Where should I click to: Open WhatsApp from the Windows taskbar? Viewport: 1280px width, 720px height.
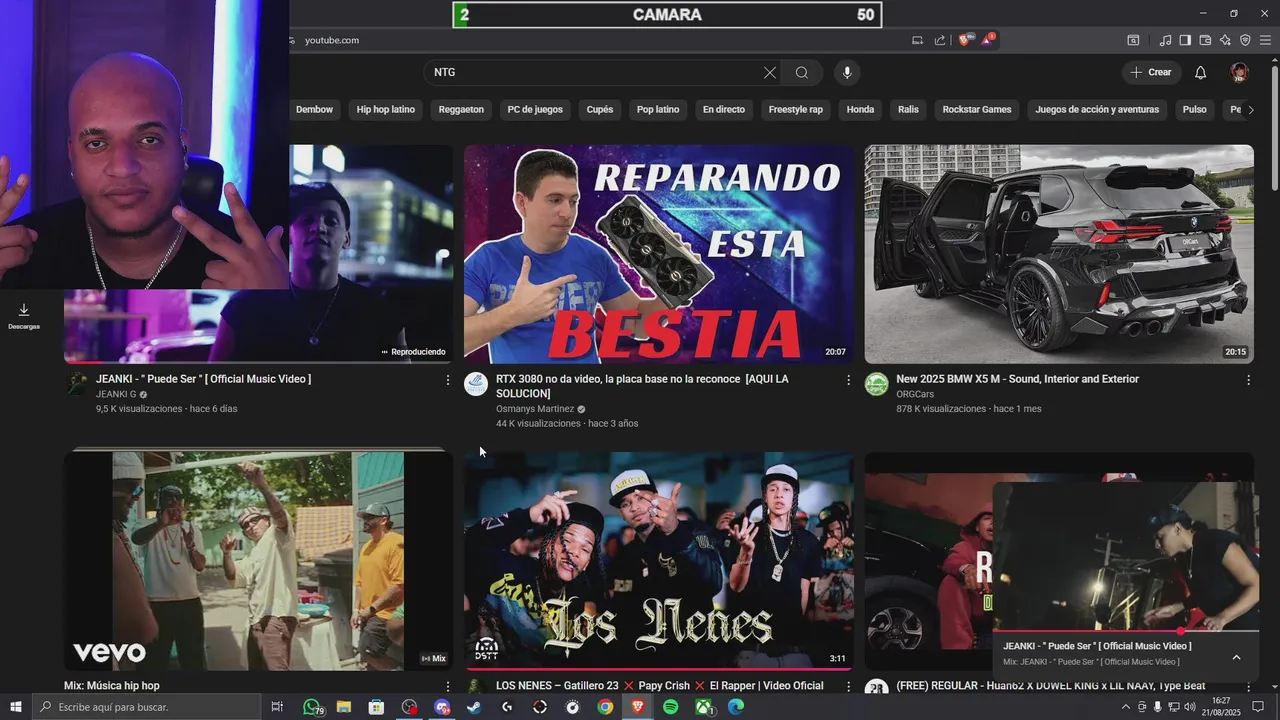pos(311,707)
